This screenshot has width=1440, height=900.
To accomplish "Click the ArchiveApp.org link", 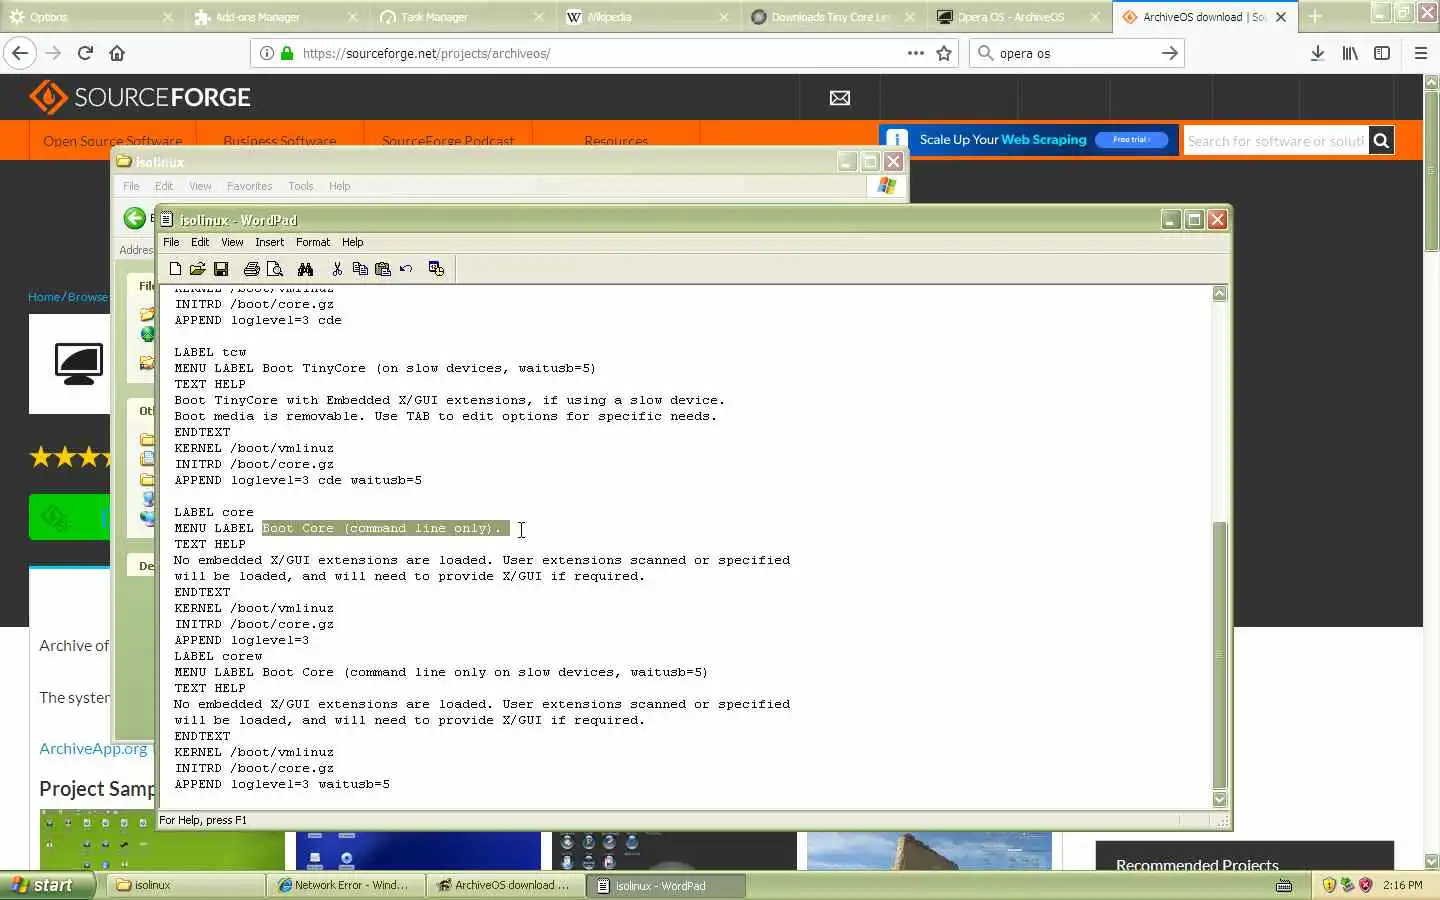I will click(x=93, y=748).
